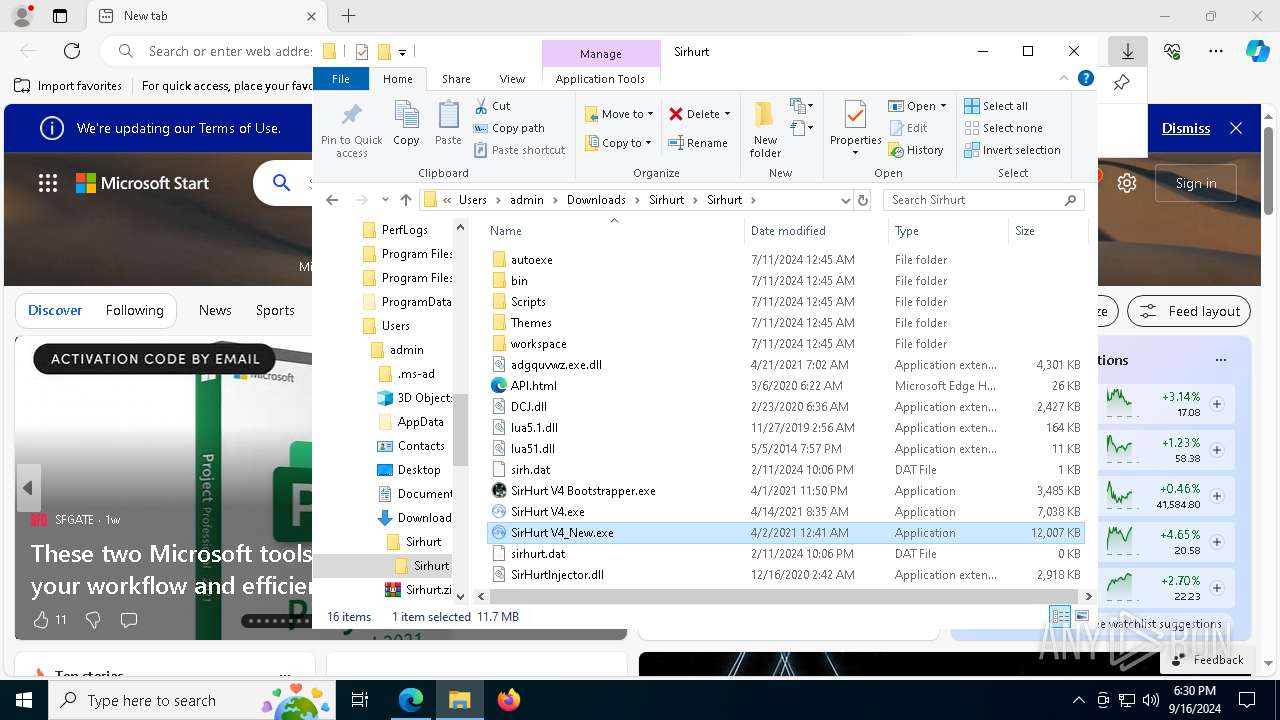Image resolution: width=1280 pixels, height=720 pixels.
Task: Collapse the Explorer ribbon chevron
Action: [1065, 78]
